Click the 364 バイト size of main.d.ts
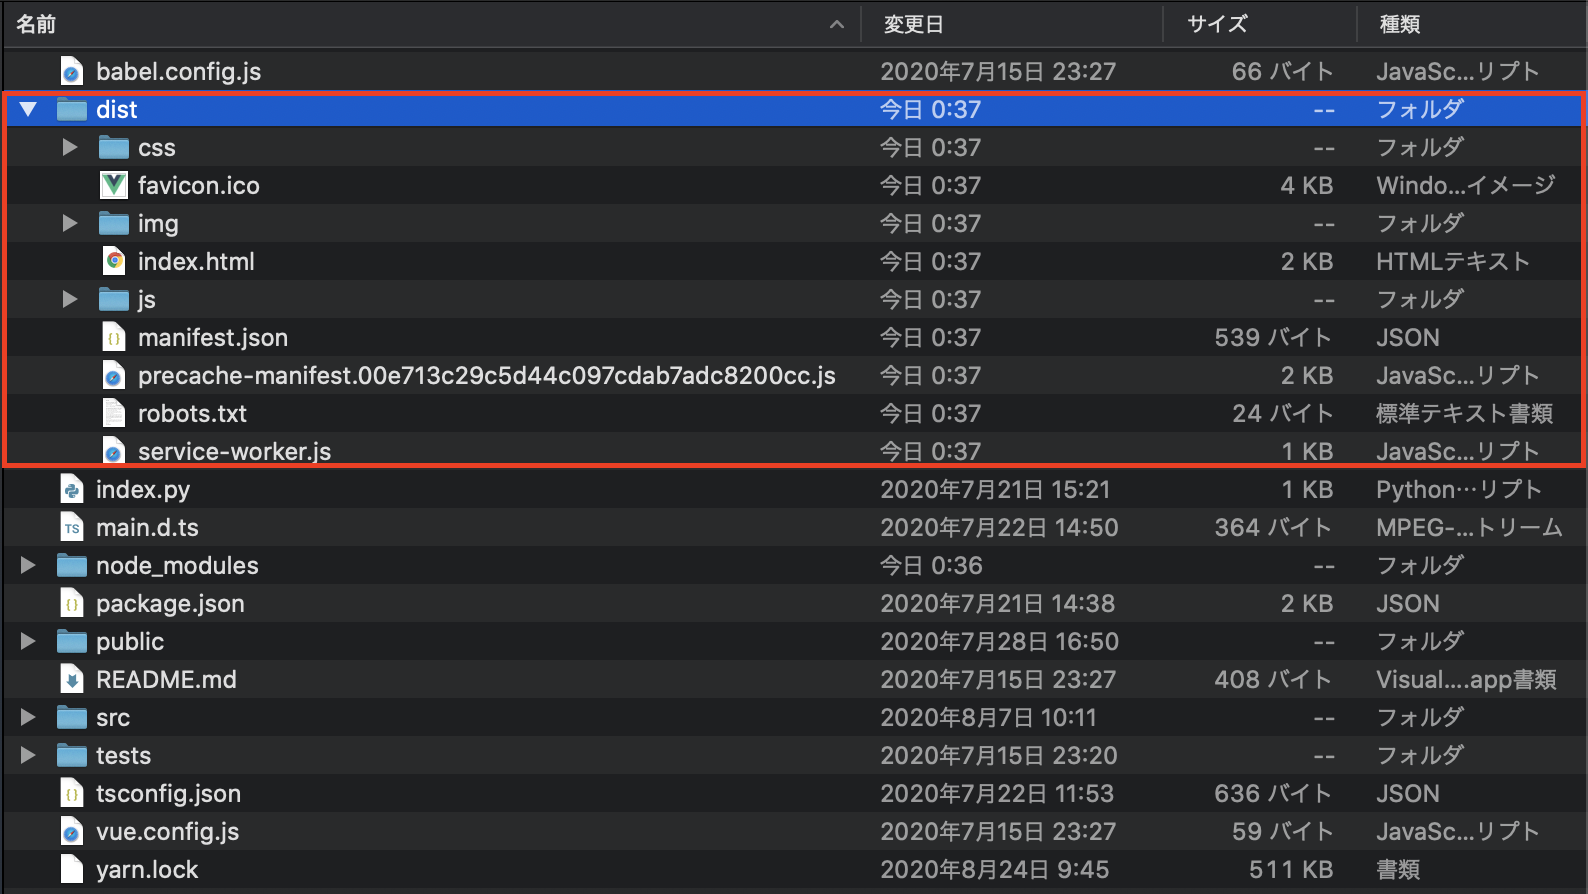1588x894 pixels. pos(1274,527)
